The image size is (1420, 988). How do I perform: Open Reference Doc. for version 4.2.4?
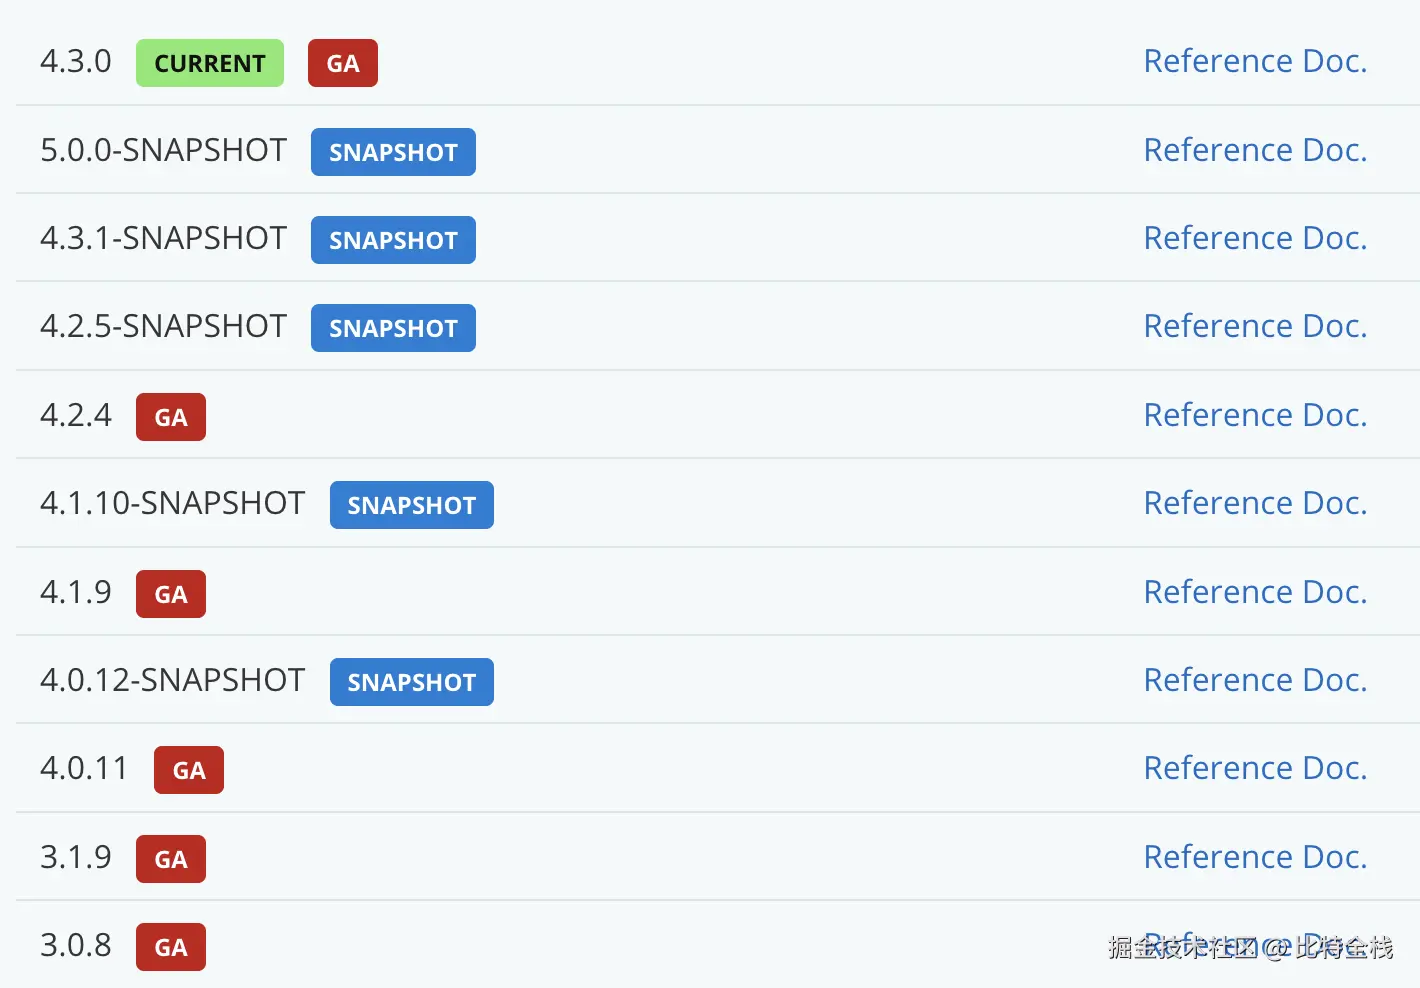tap(1255, 415)
